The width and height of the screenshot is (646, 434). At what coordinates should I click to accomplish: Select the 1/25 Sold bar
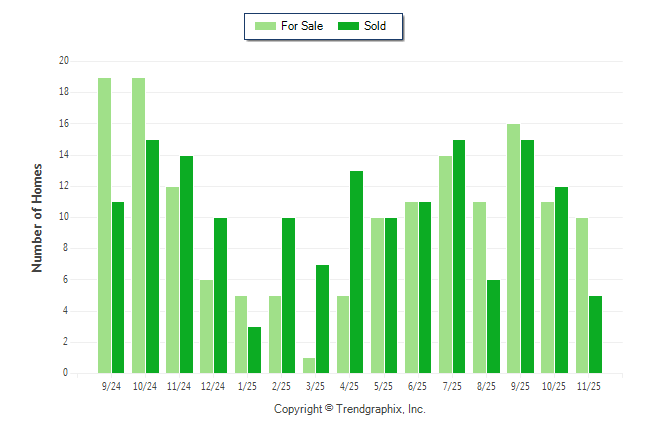pyautogui.click(x=254, y=349)
